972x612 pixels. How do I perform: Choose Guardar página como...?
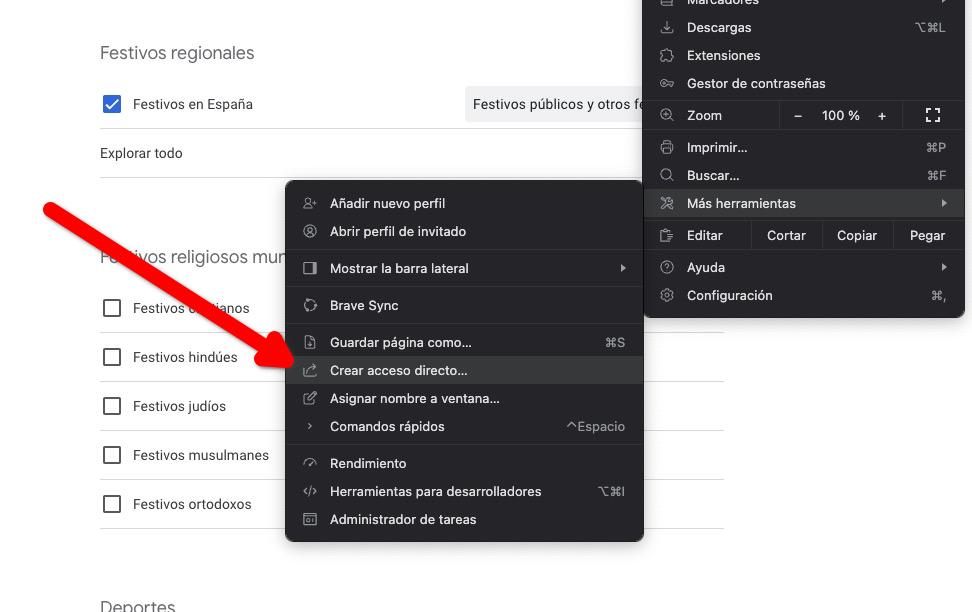pyautogui.click(x=464, y=342)
